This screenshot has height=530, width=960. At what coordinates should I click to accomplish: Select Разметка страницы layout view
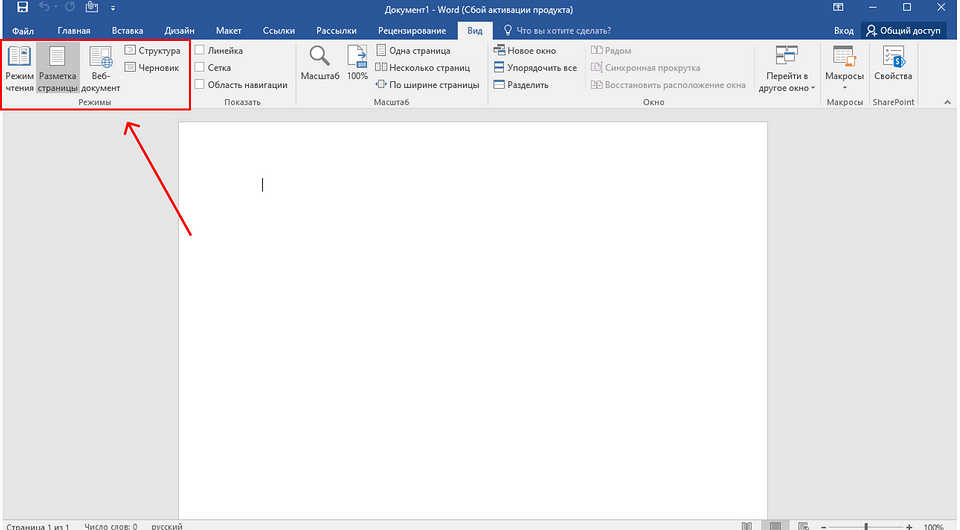point(58,68)
